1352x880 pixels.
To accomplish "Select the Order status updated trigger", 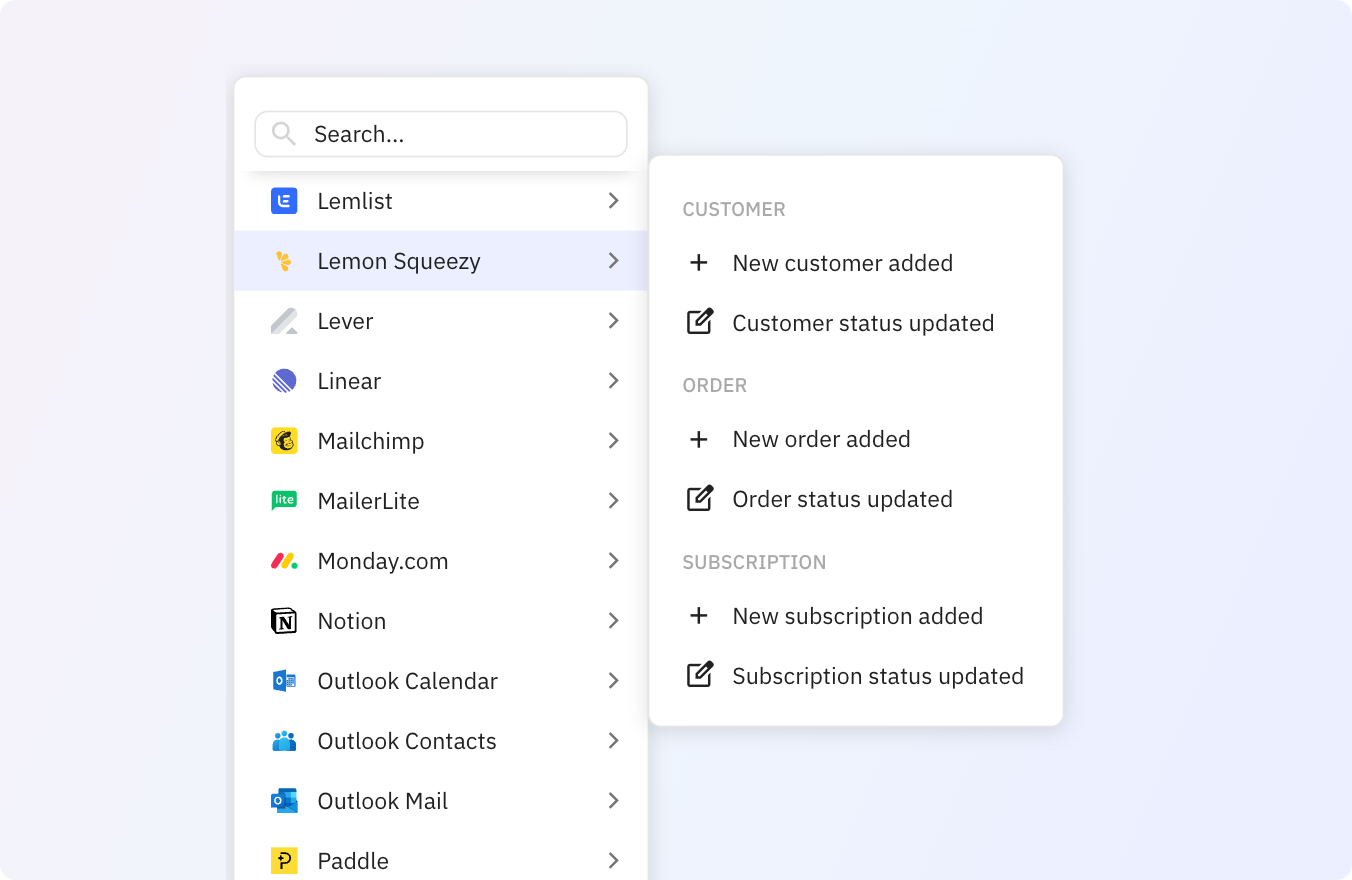I will click(856, 499).
